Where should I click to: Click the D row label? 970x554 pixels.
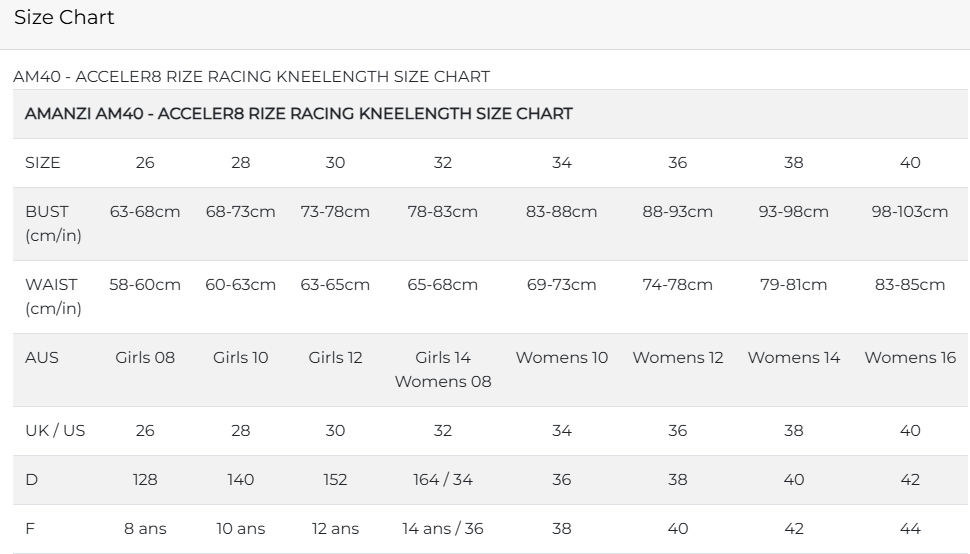pyautogui.click(x=32, y=479)
